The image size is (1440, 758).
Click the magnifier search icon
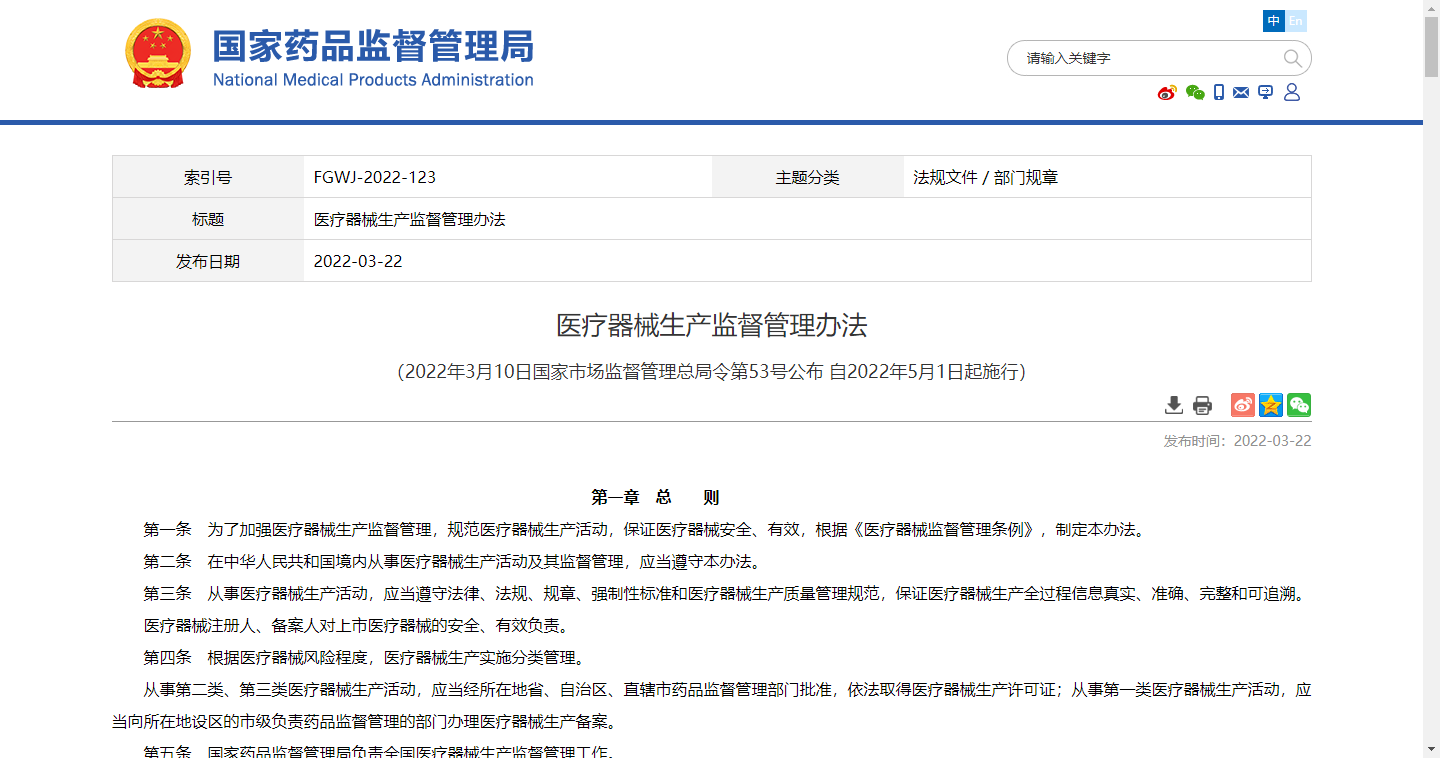(x=1292, y=58)
